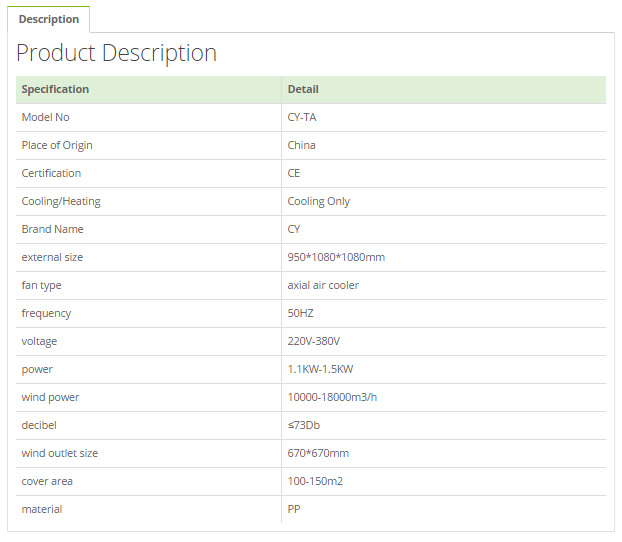Select the Detail column header
This screenshot has width=622, height=542.
[x=303, y=89]
